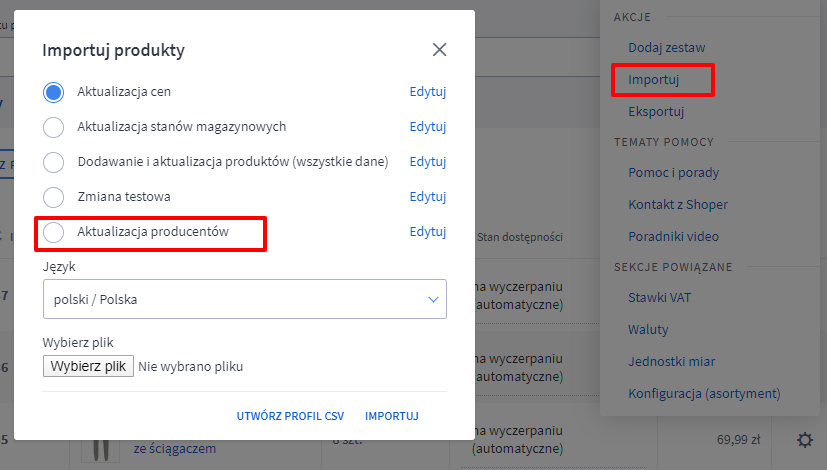Choose Aktualizacja stanów magazynowych radio button
827x470 pixels.
tap(53, 127)
